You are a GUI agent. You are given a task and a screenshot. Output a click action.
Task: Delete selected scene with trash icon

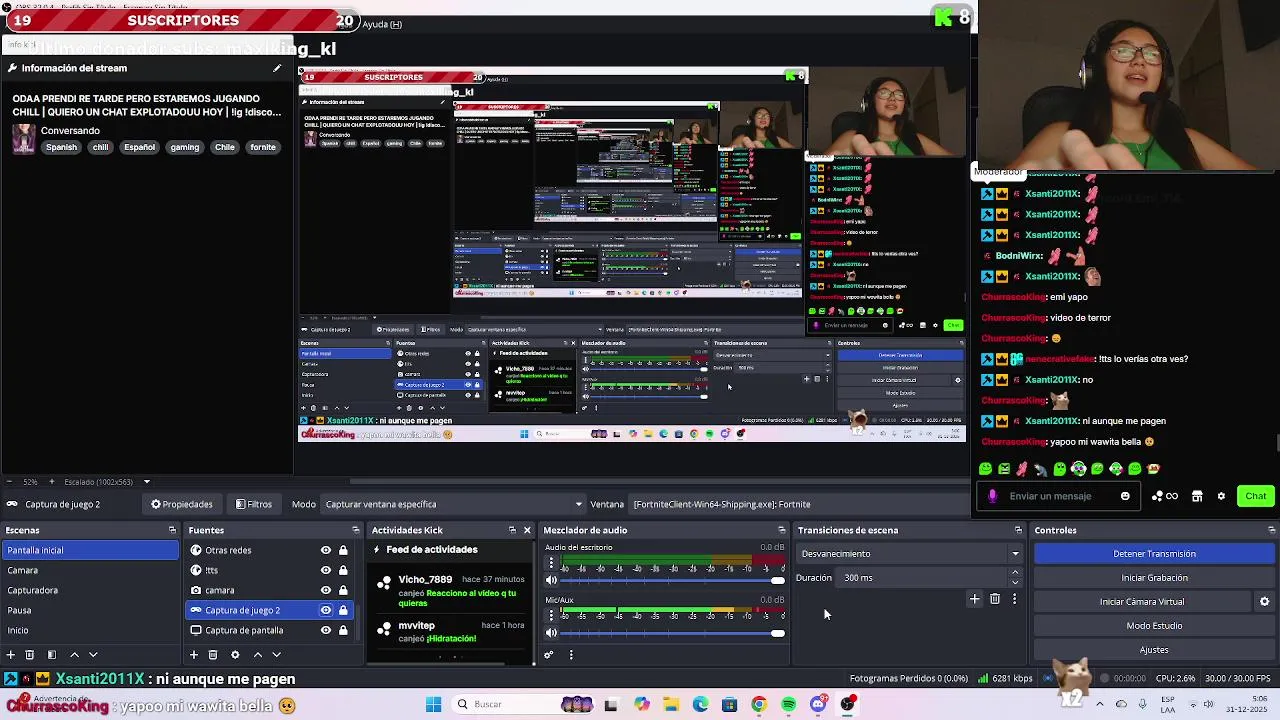click(x=30, y=655)
